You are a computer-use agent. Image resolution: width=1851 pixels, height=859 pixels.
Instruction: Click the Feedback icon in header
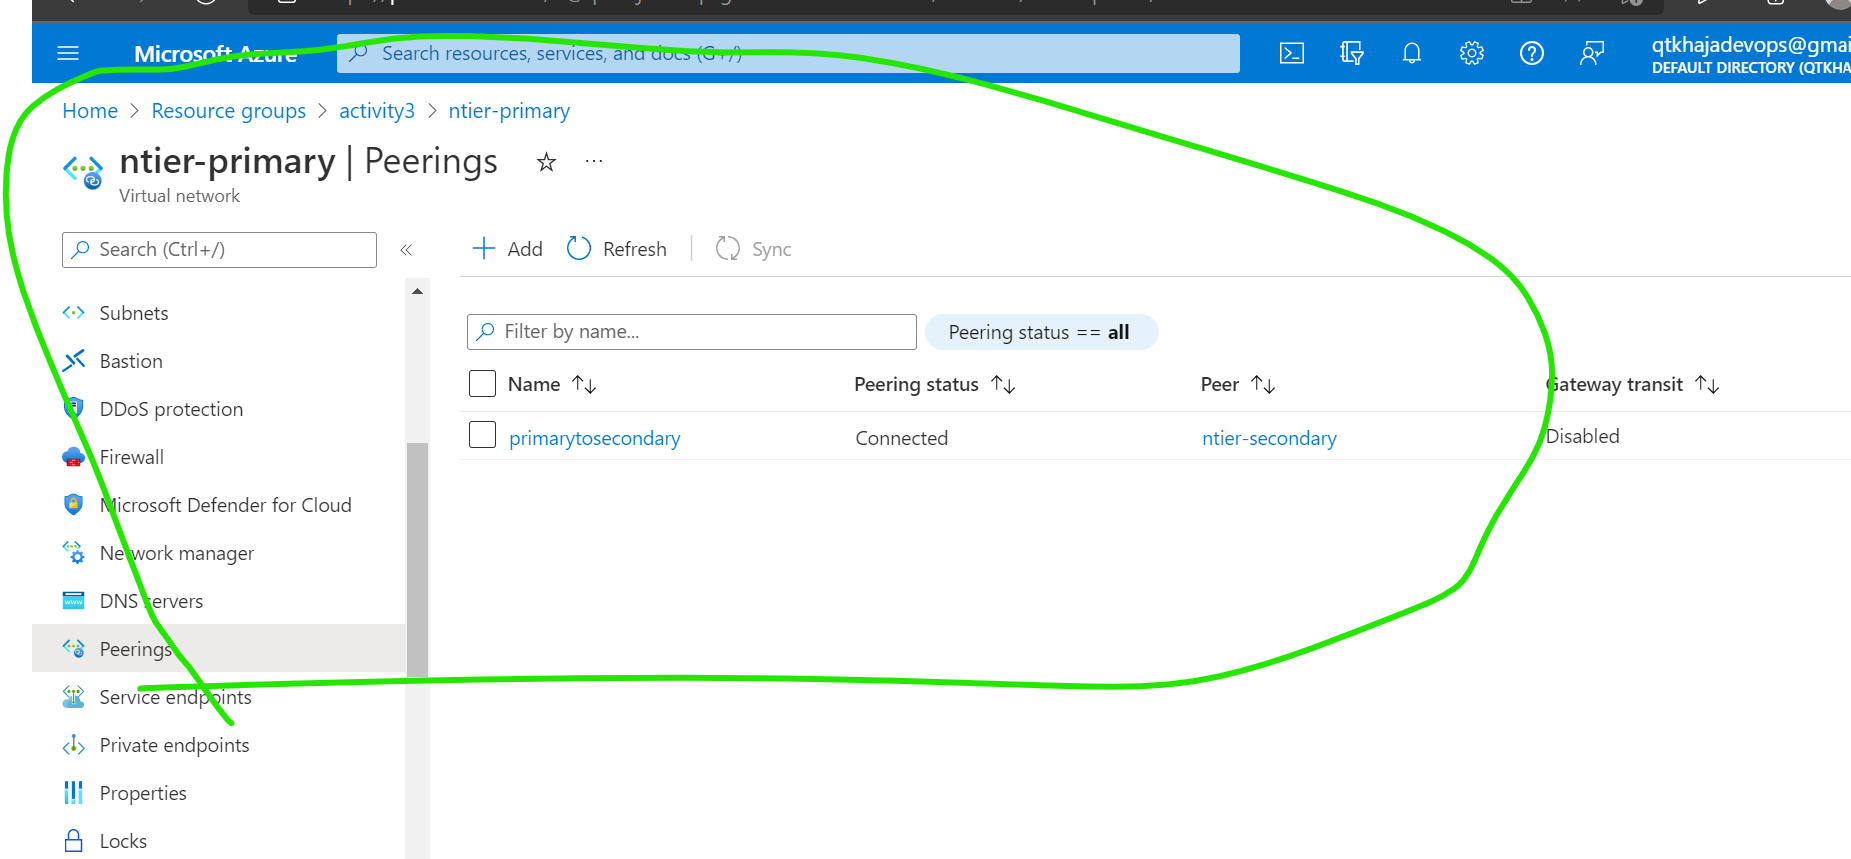click(1591, 53)
